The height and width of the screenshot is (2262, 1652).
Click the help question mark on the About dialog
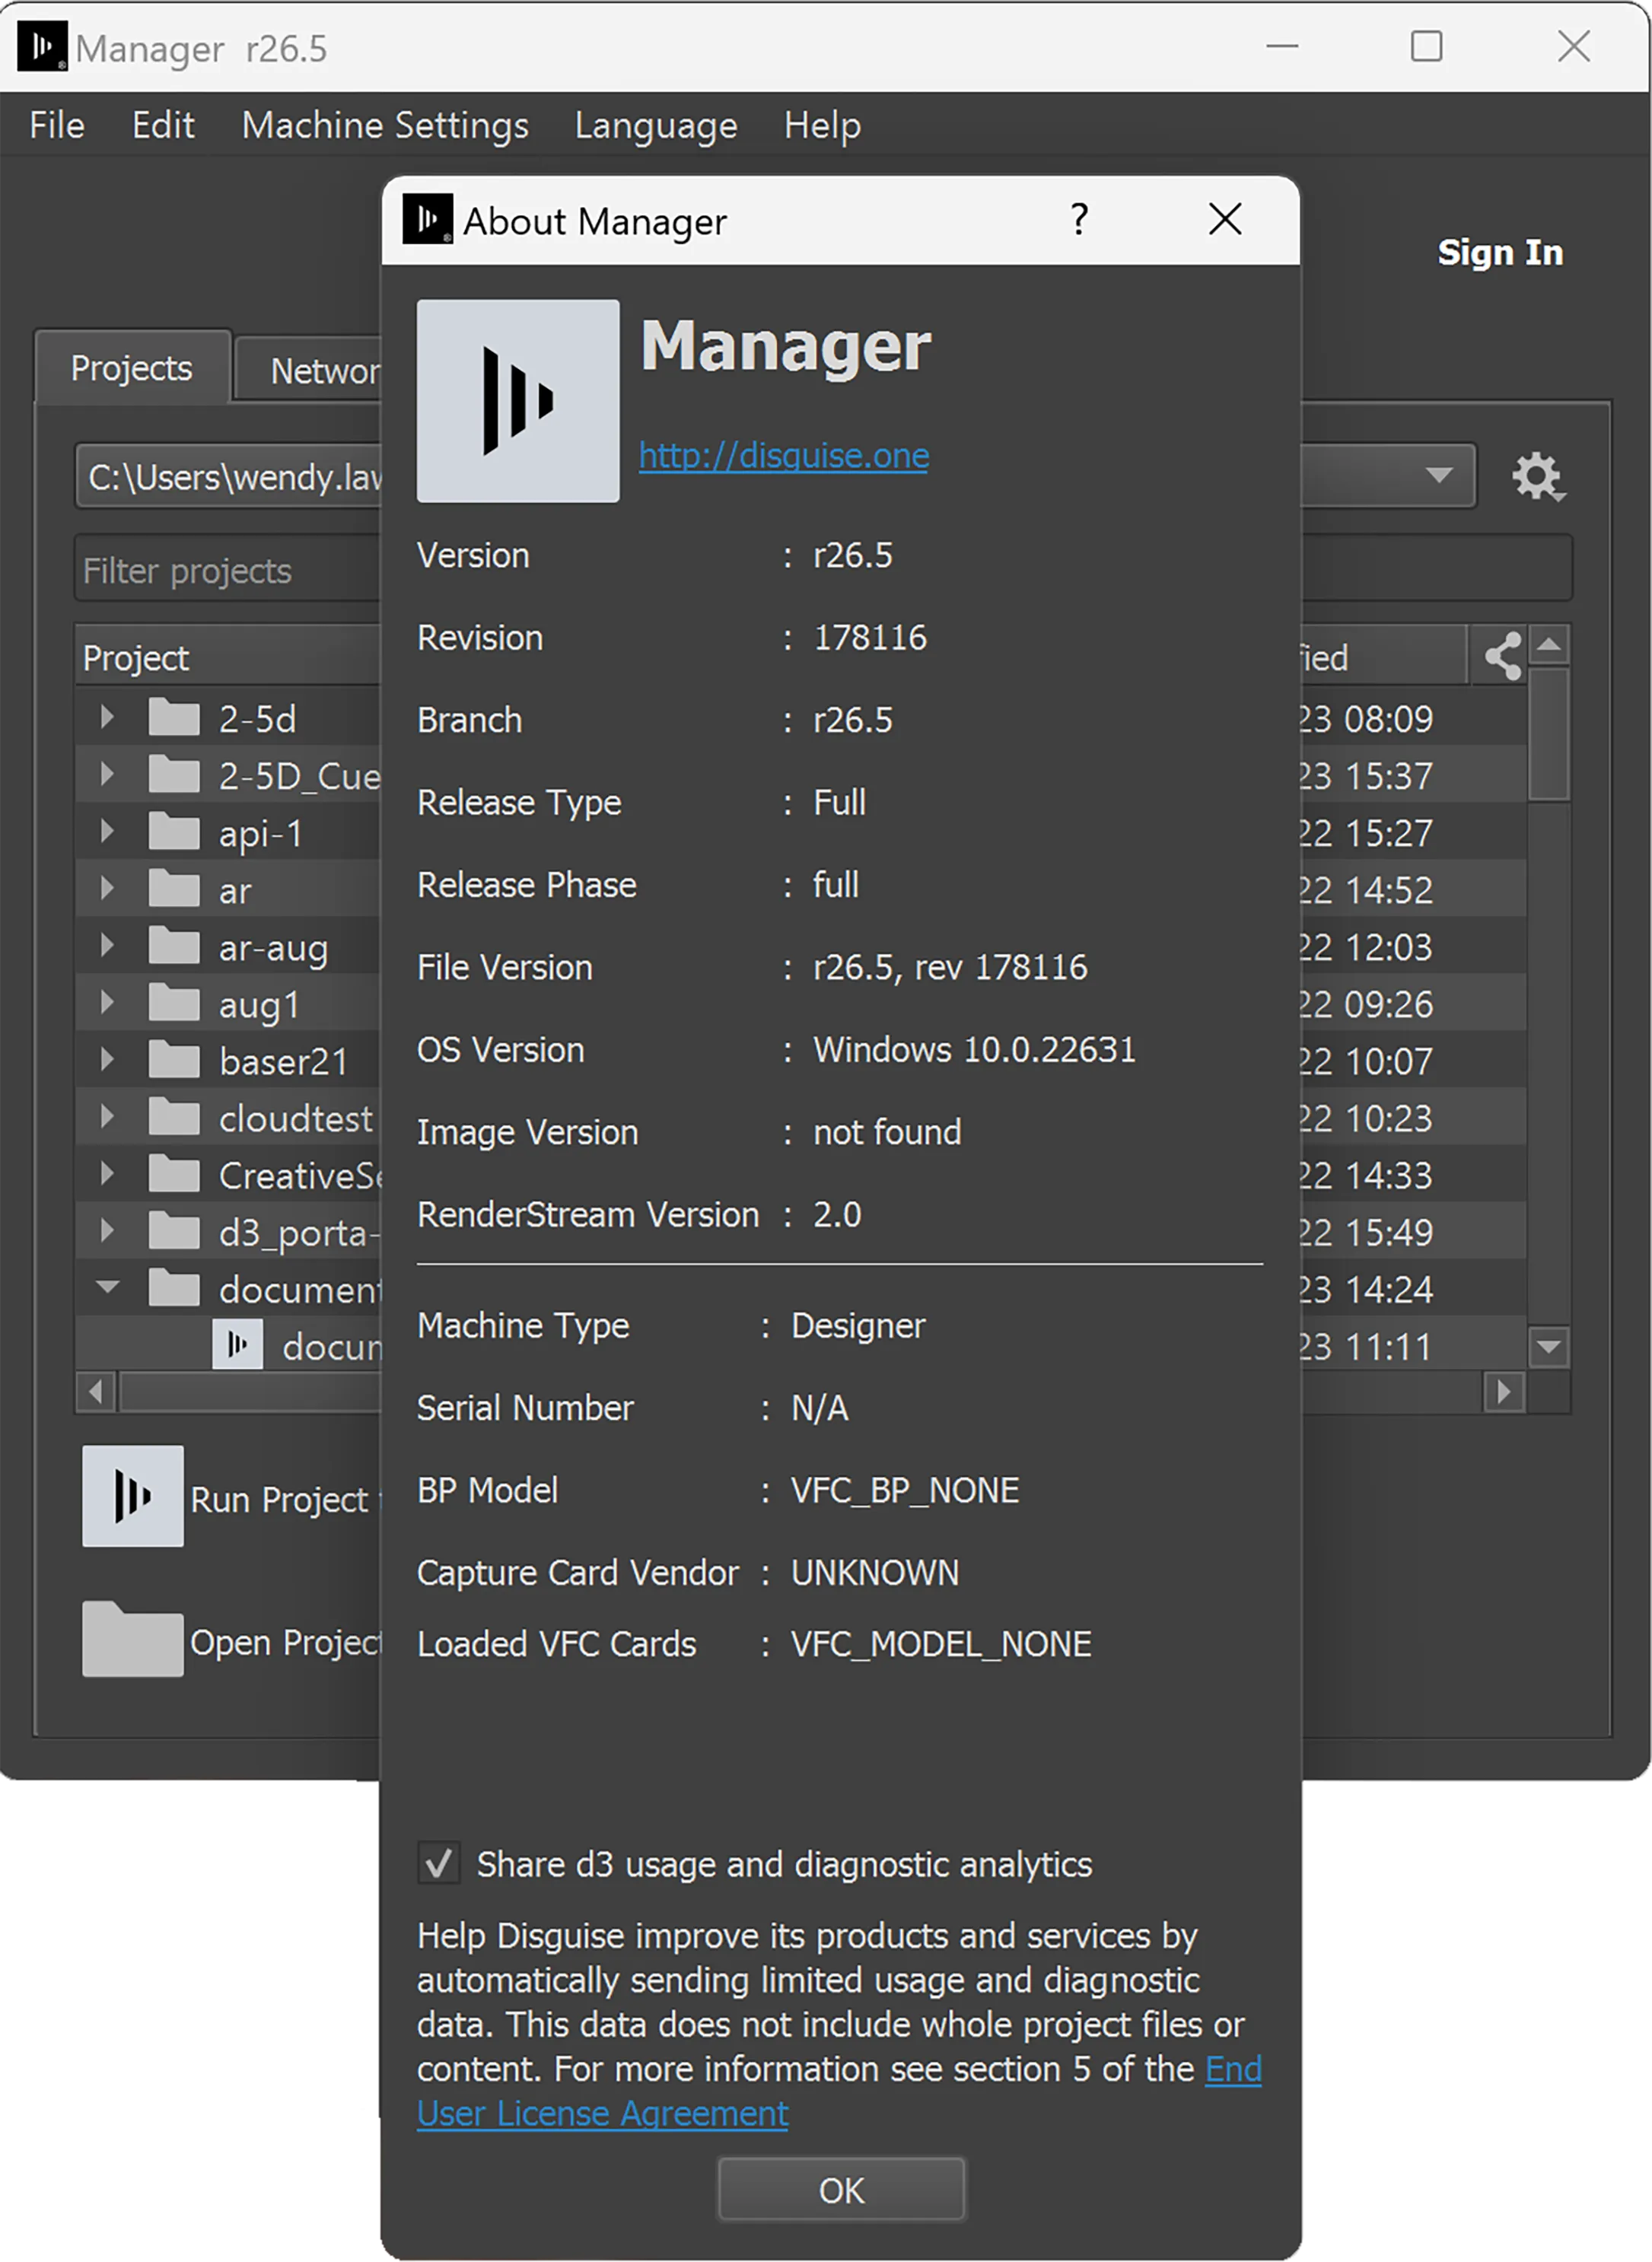tap(1079, 220)
